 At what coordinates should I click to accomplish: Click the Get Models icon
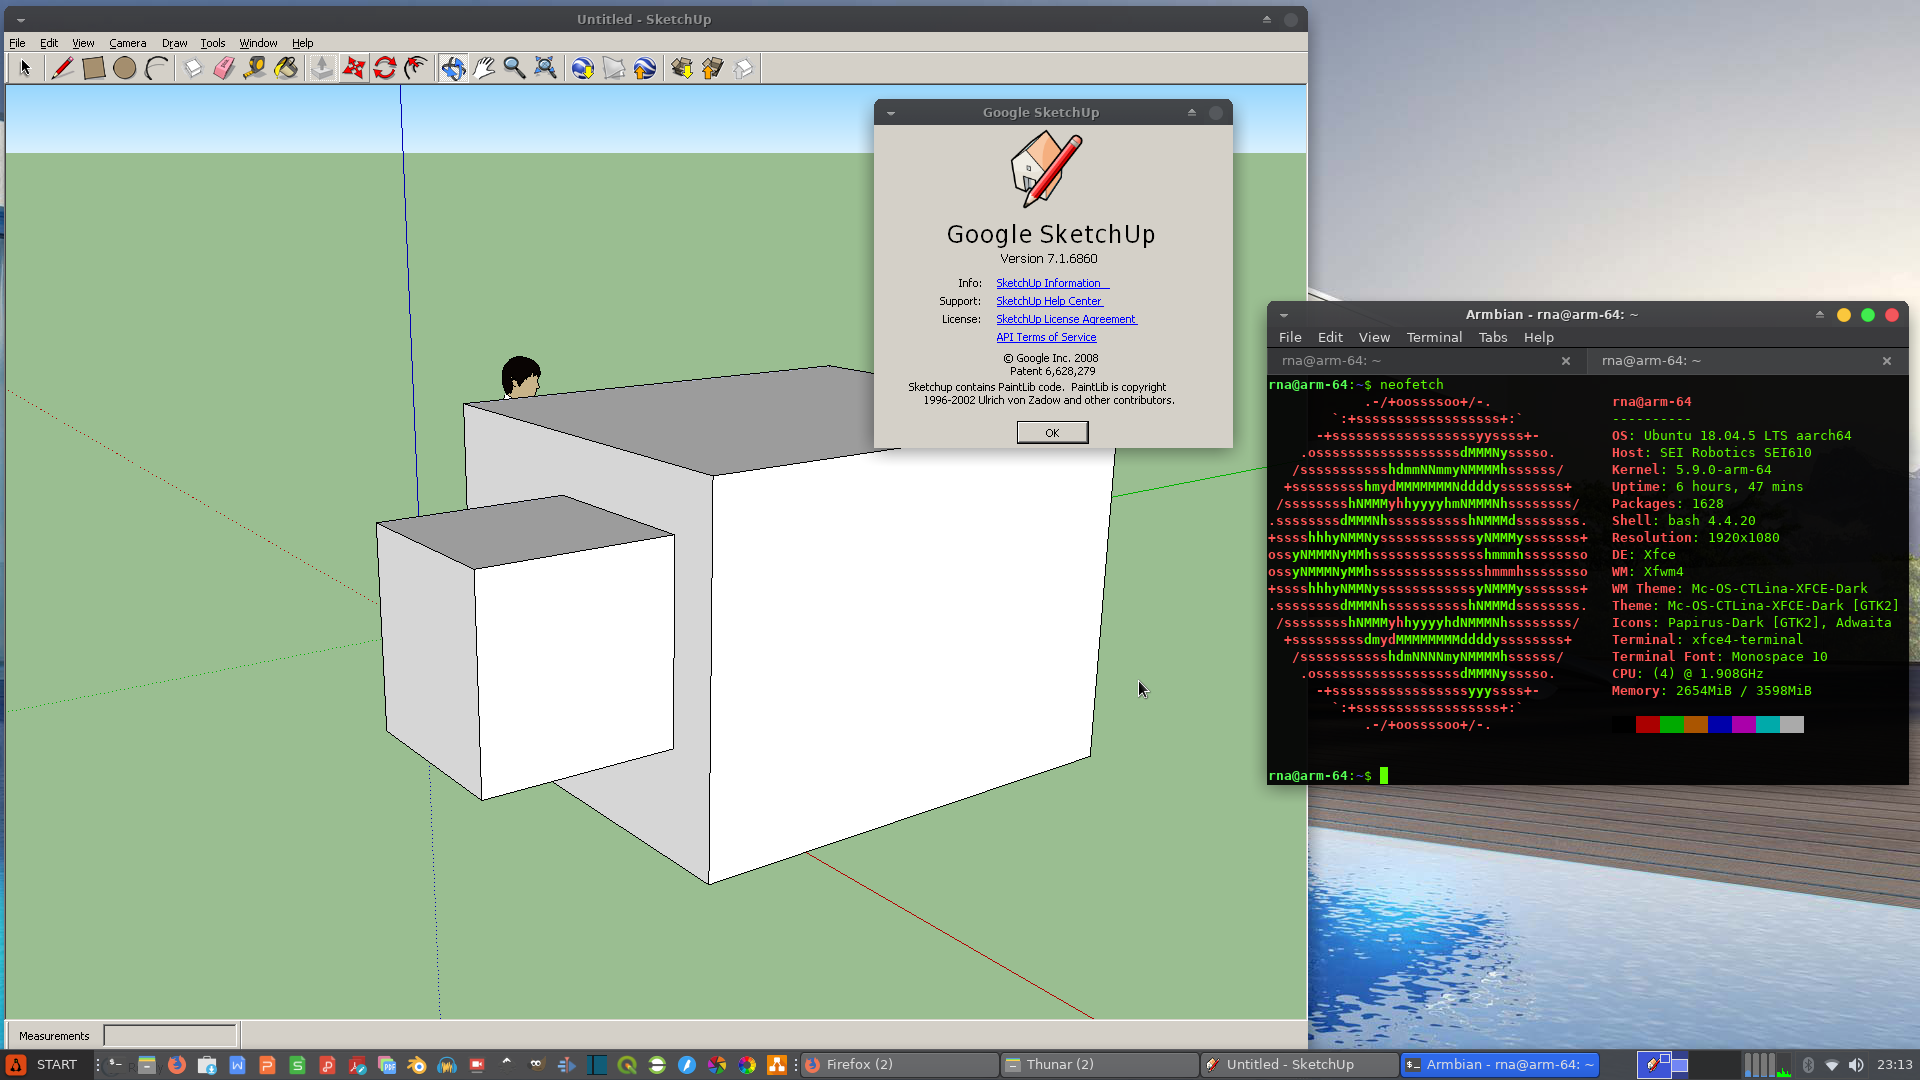coord(681,68)
